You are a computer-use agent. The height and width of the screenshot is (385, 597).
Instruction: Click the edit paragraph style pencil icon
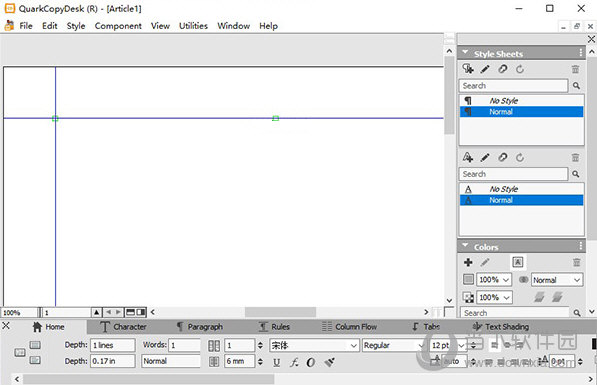[485, 69]
